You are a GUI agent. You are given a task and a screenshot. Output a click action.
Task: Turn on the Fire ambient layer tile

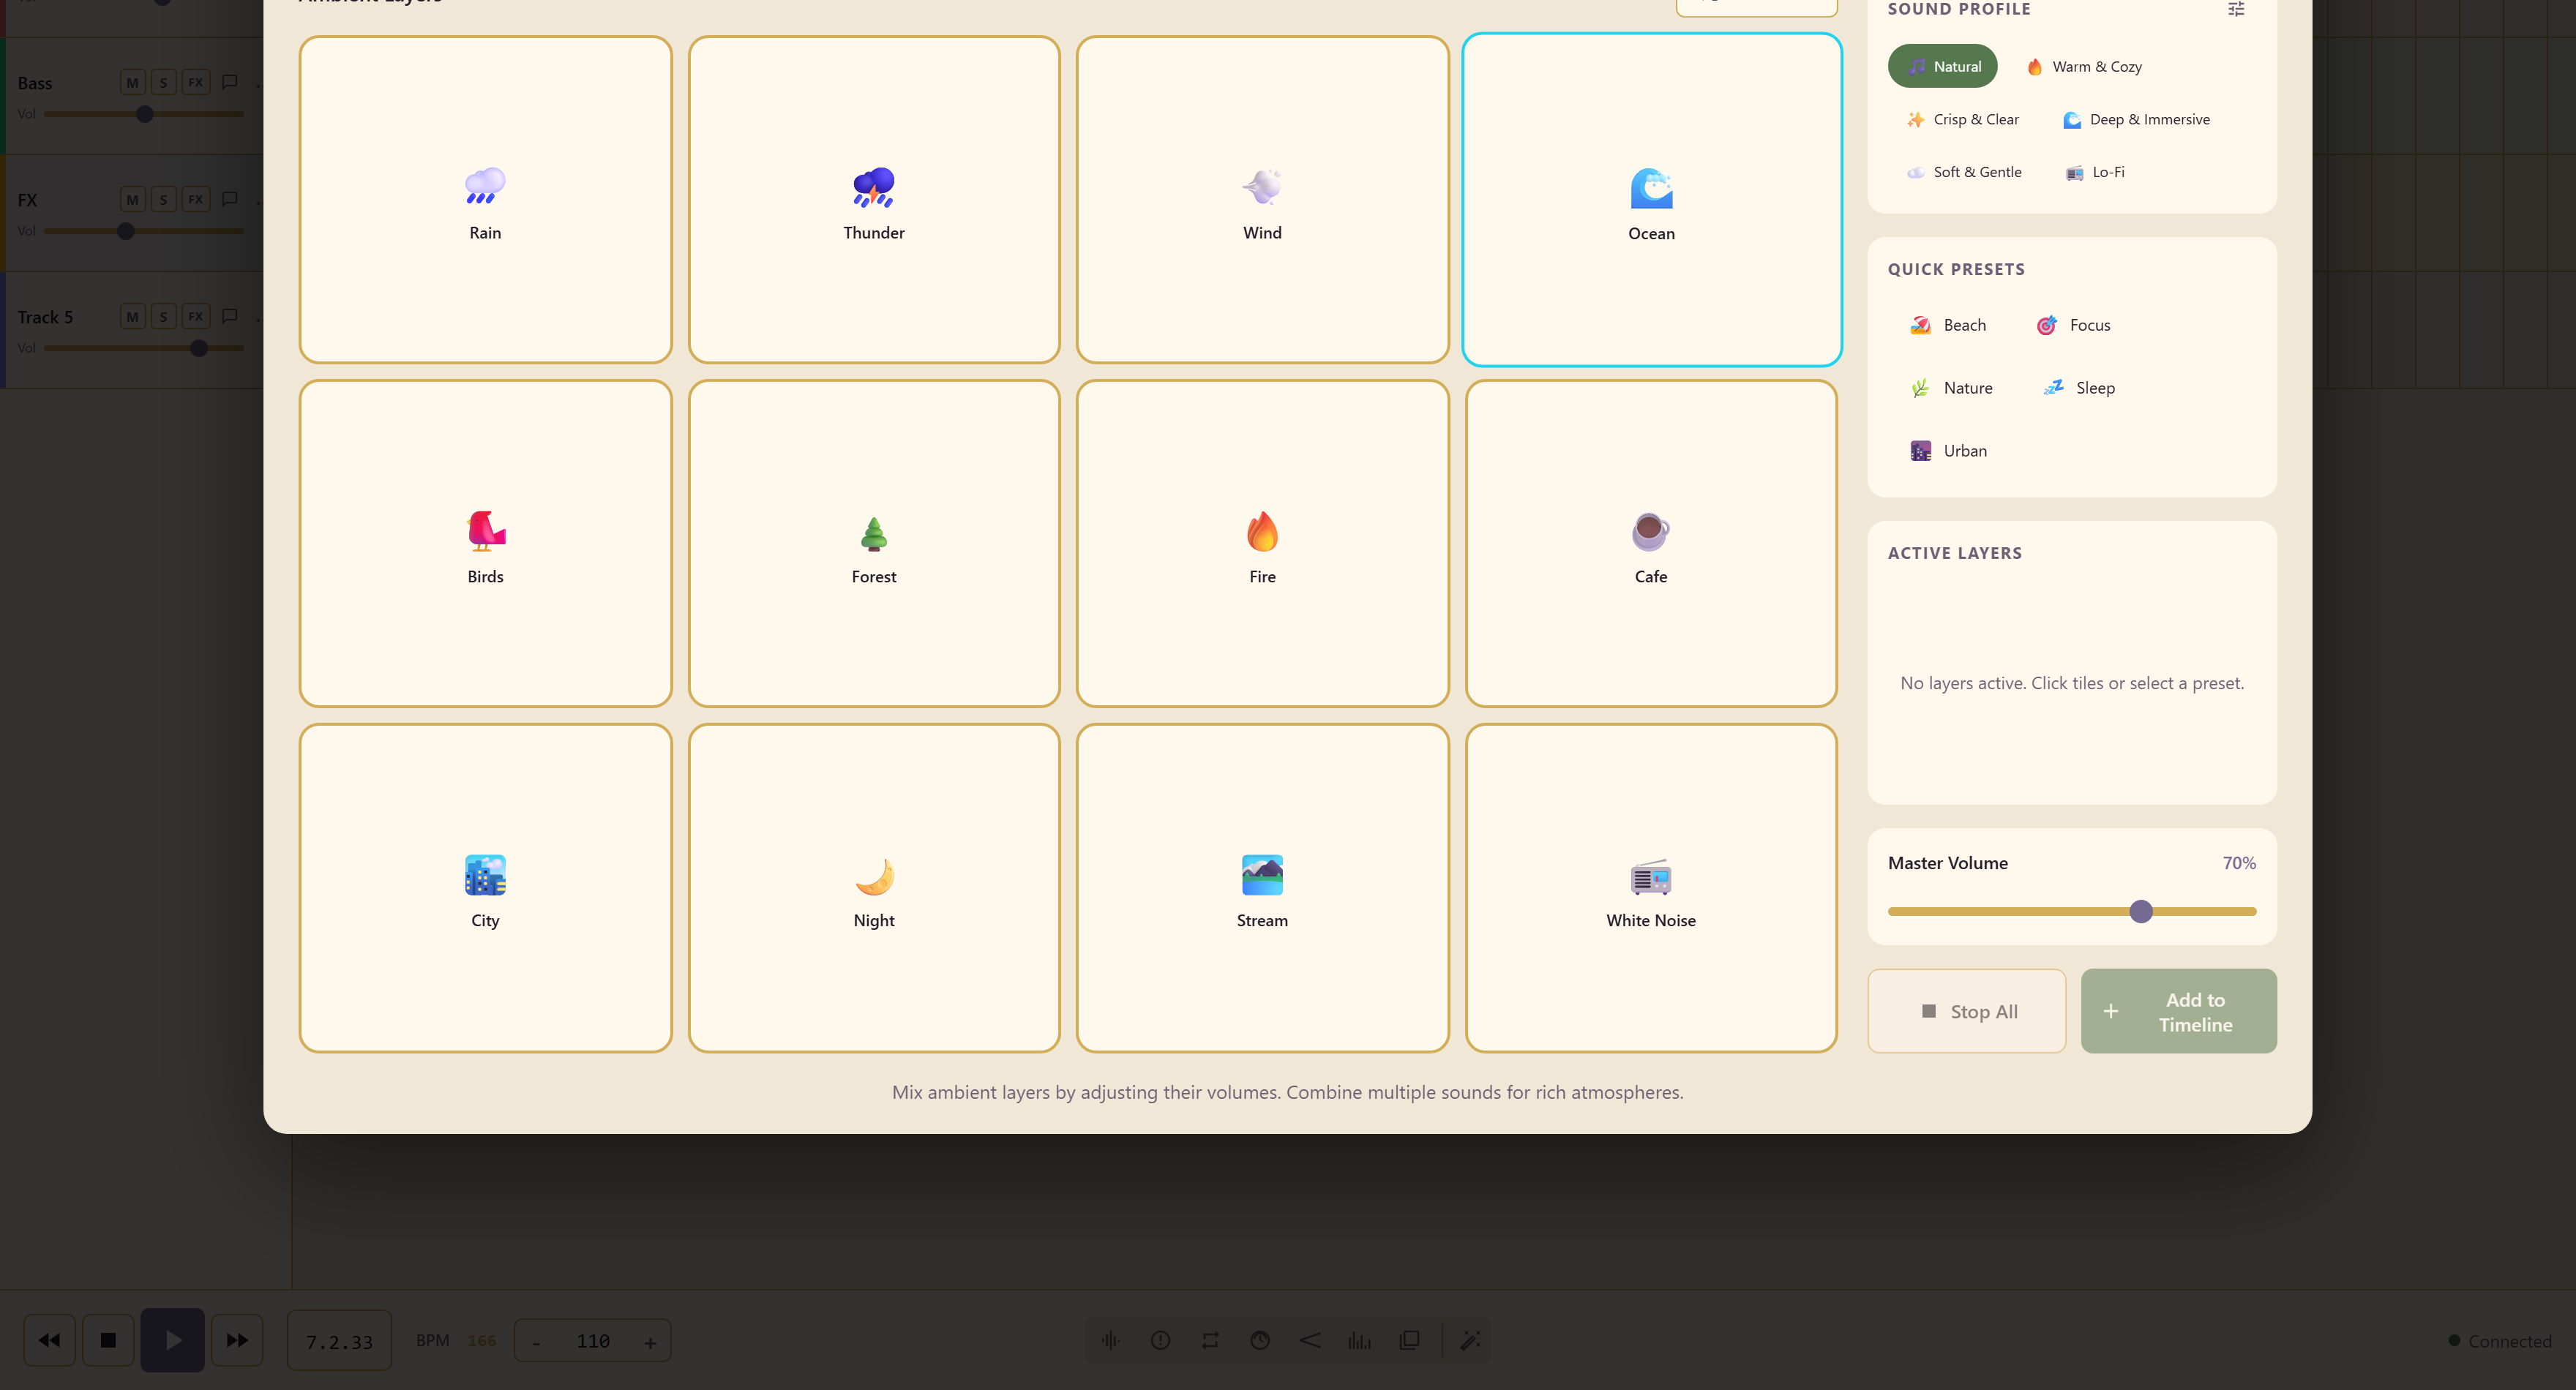(x=1262, y=543)
